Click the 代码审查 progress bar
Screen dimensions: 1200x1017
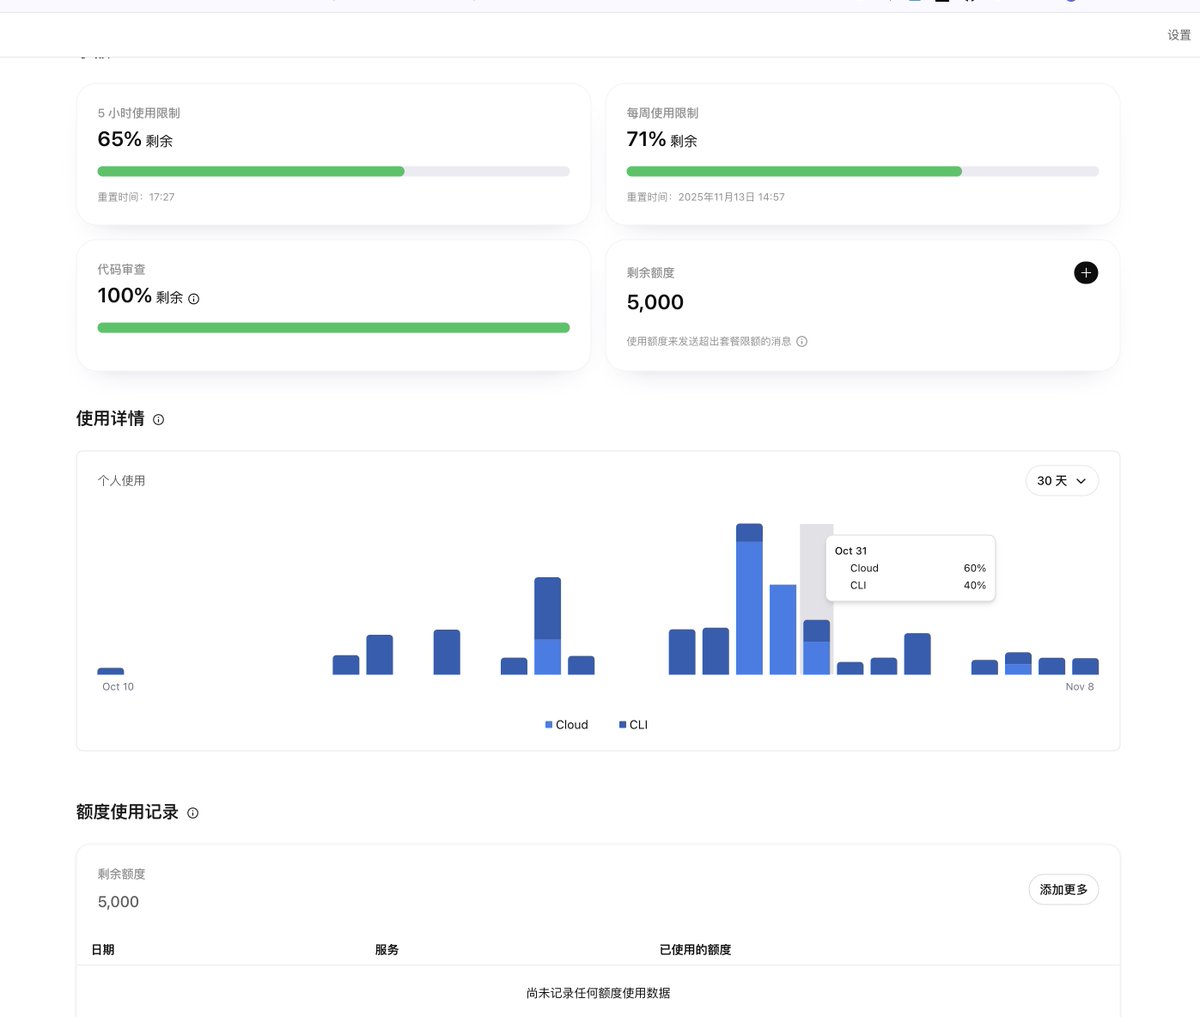coord(333,328)
